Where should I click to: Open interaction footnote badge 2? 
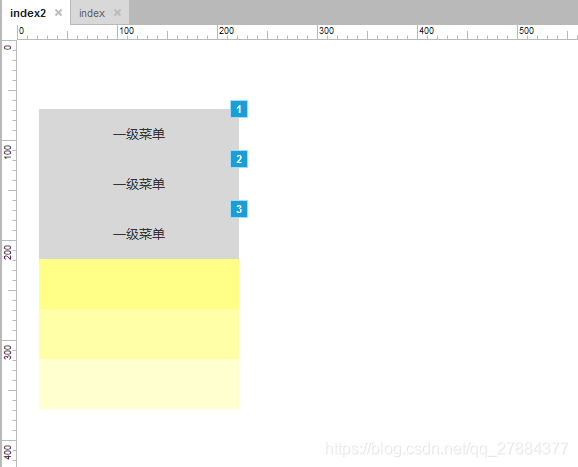[239, 159]
